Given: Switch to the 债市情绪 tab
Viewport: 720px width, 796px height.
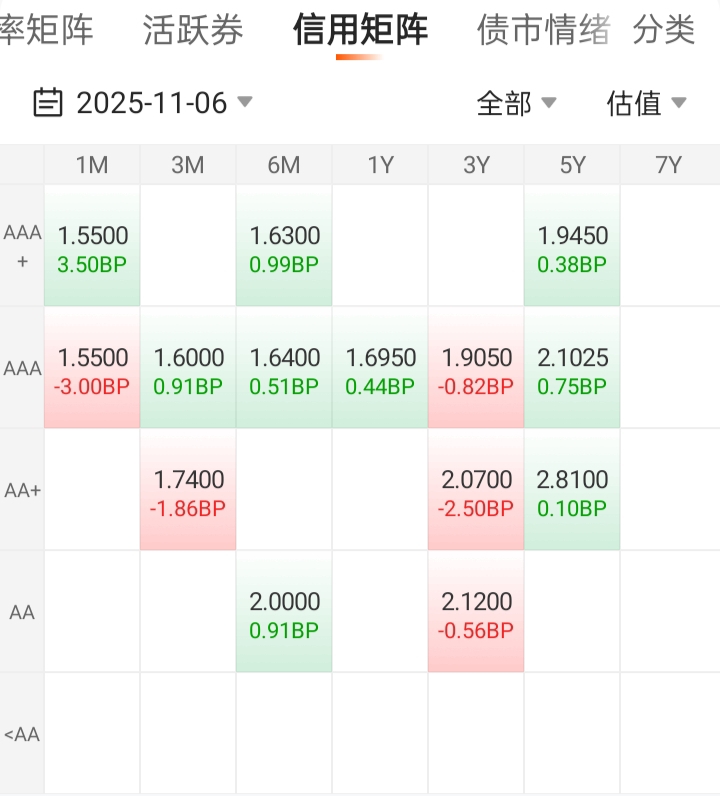Looking at the screenshot, I should click(543, 30).
